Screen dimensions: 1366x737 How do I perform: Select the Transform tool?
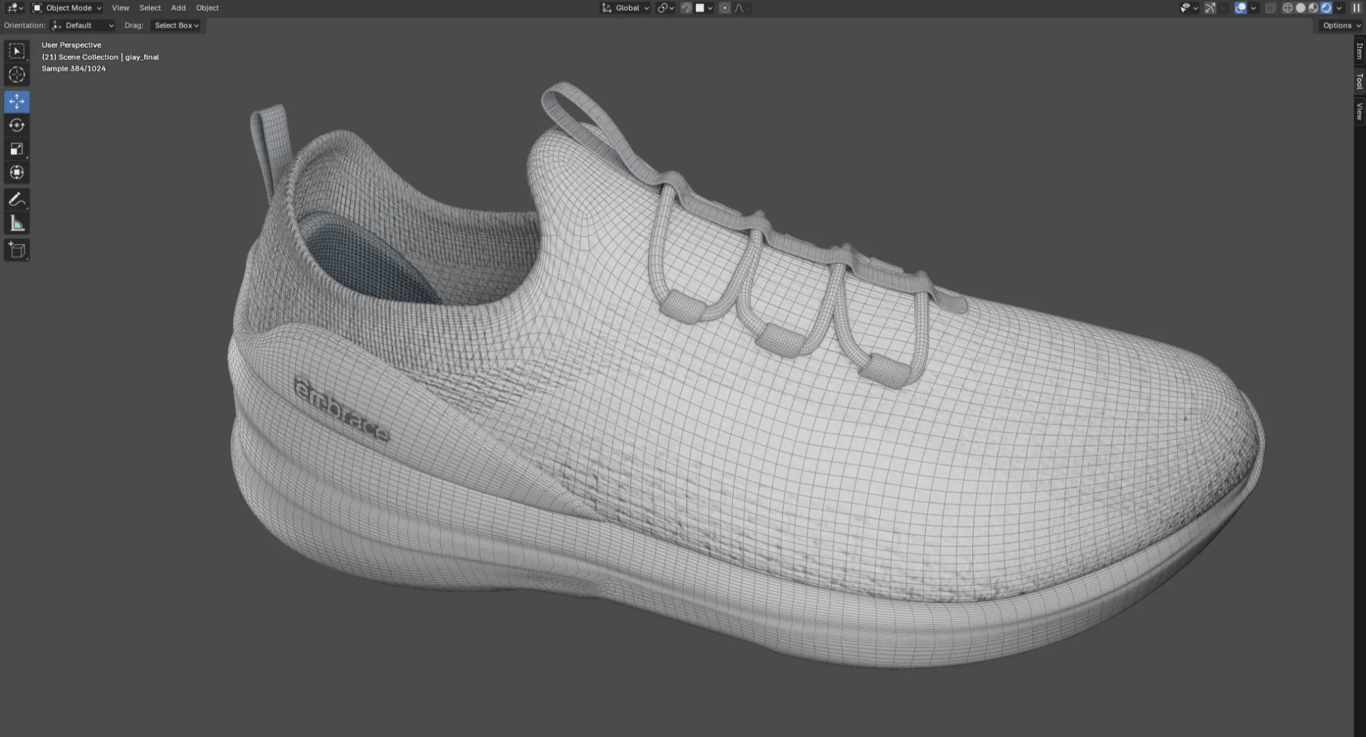(x=17, y=173)
